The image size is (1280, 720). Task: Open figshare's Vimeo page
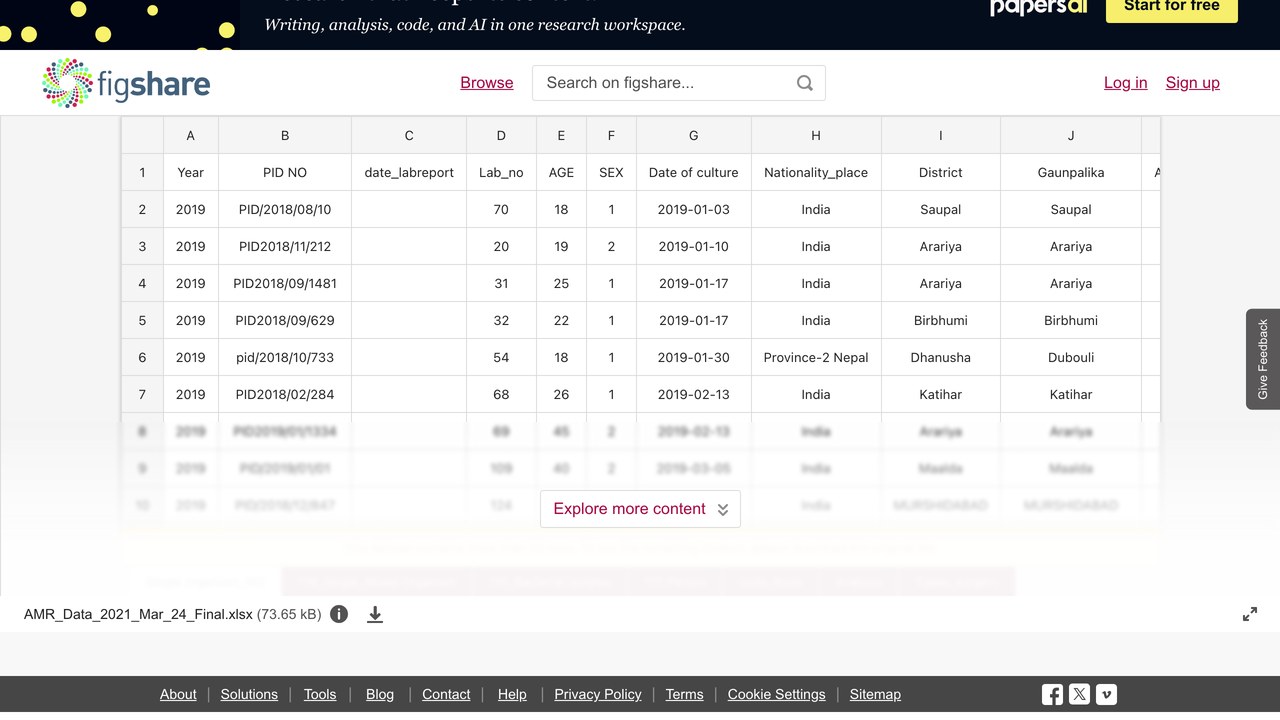point(1106,694)
